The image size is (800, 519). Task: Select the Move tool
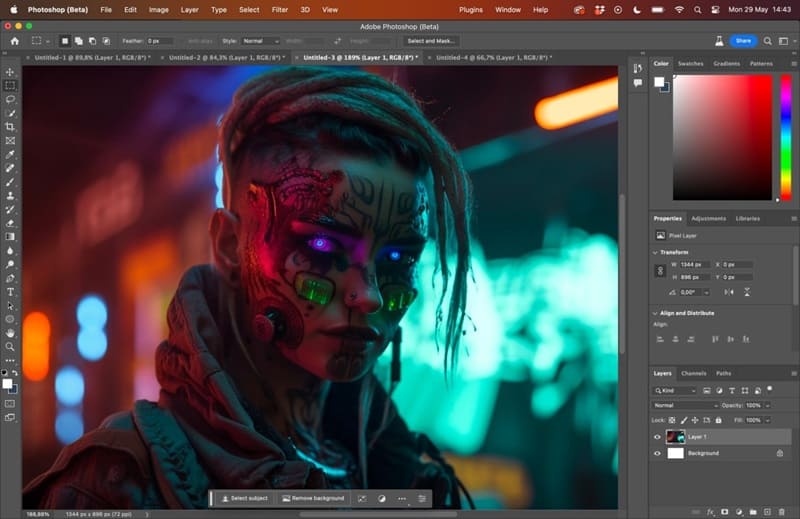10,72
